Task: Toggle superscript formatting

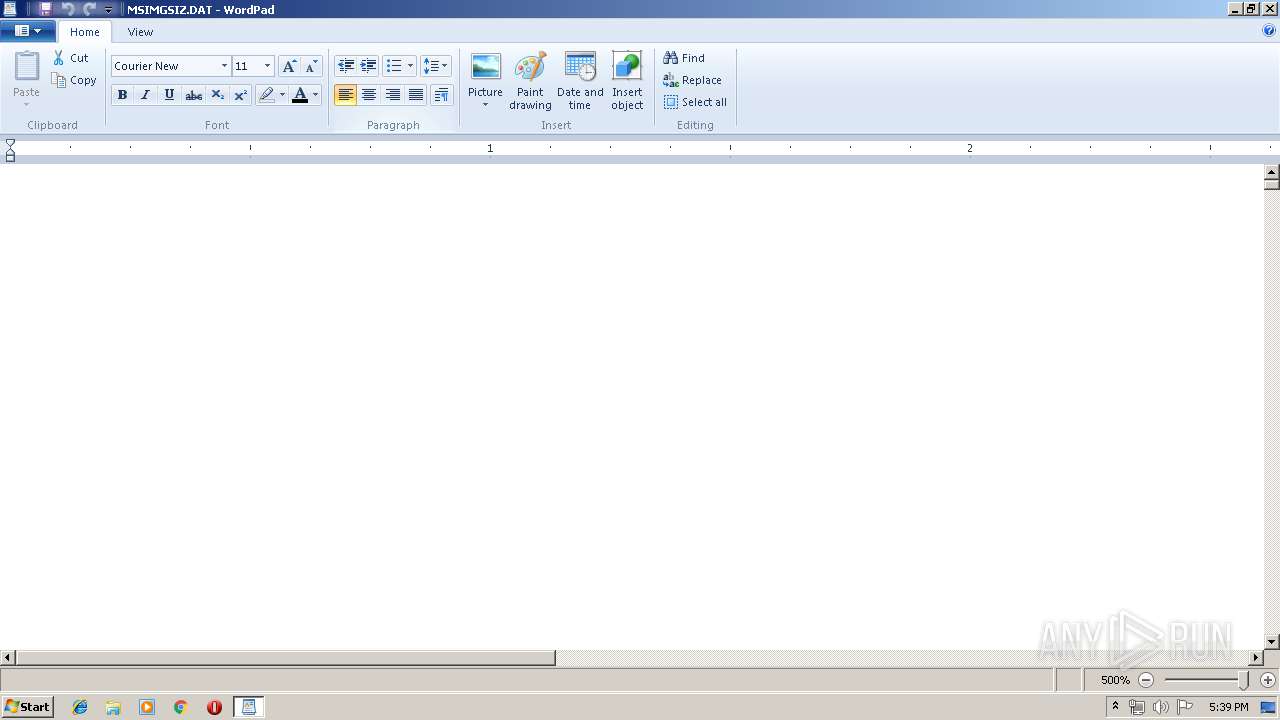Action: pos(240,95)
